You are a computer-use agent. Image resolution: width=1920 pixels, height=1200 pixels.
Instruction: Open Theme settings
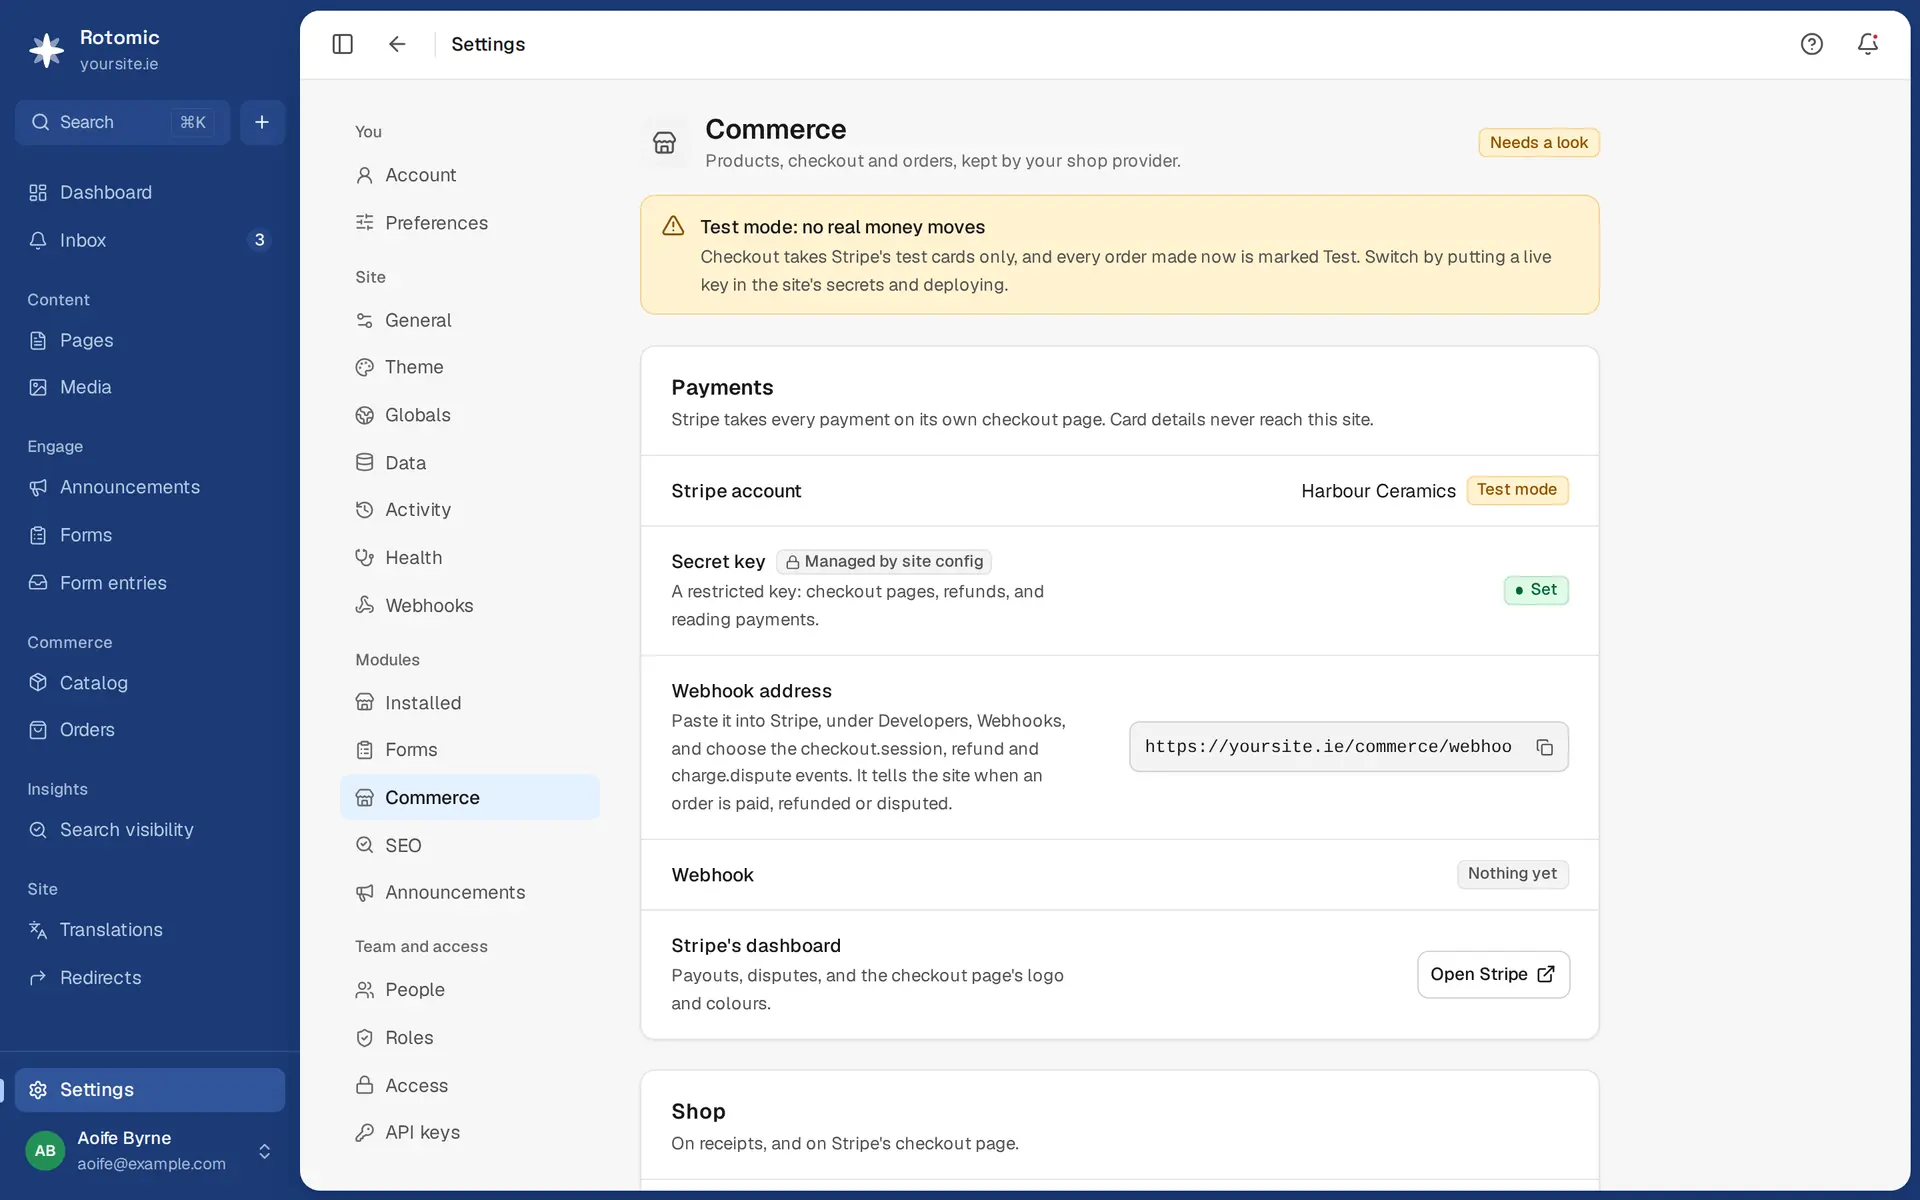pyautogui.click(x=470, y=367)
